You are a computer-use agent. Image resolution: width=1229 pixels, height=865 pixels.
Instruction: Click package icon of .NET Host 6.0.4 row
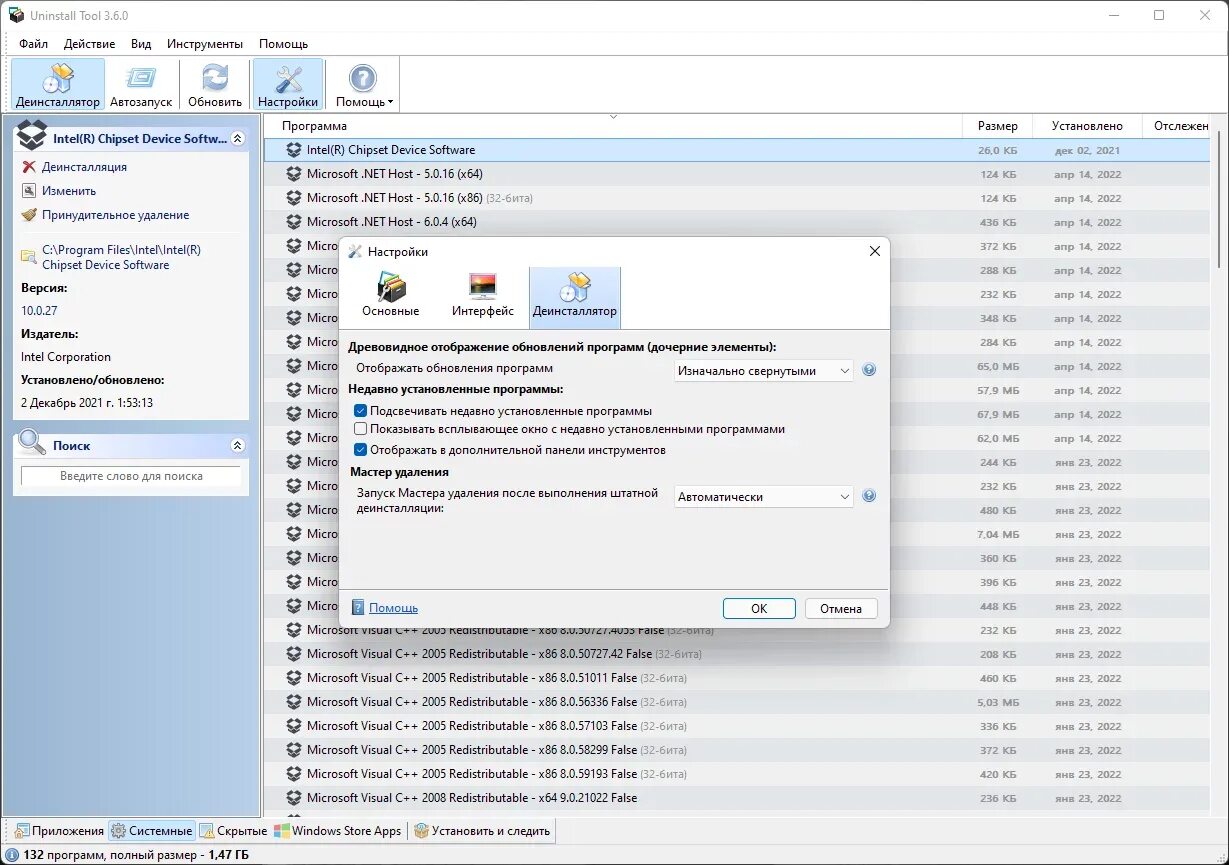(293, 222)
